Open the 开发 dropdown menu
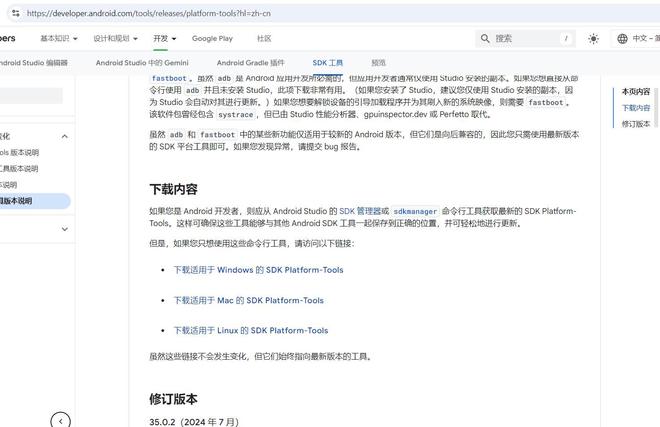 point(165,38)
